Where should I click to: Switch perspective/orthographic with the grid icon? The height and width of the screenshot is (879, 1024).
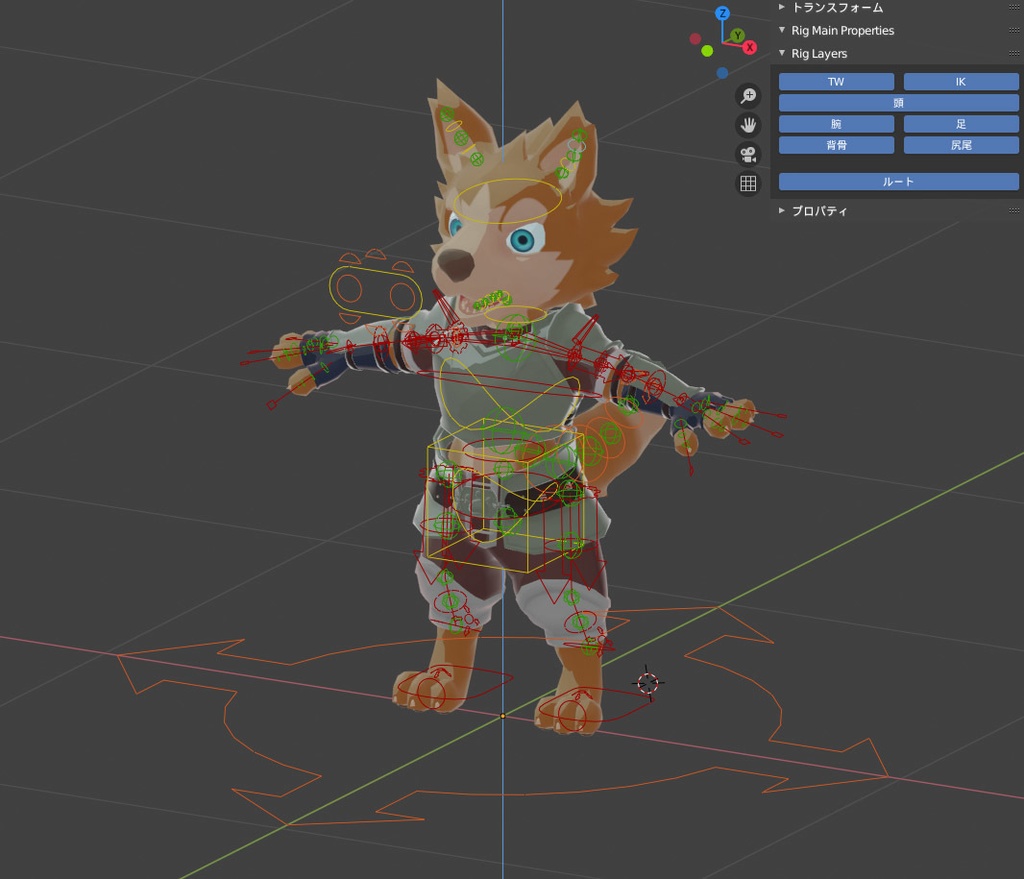click(748, 184)
